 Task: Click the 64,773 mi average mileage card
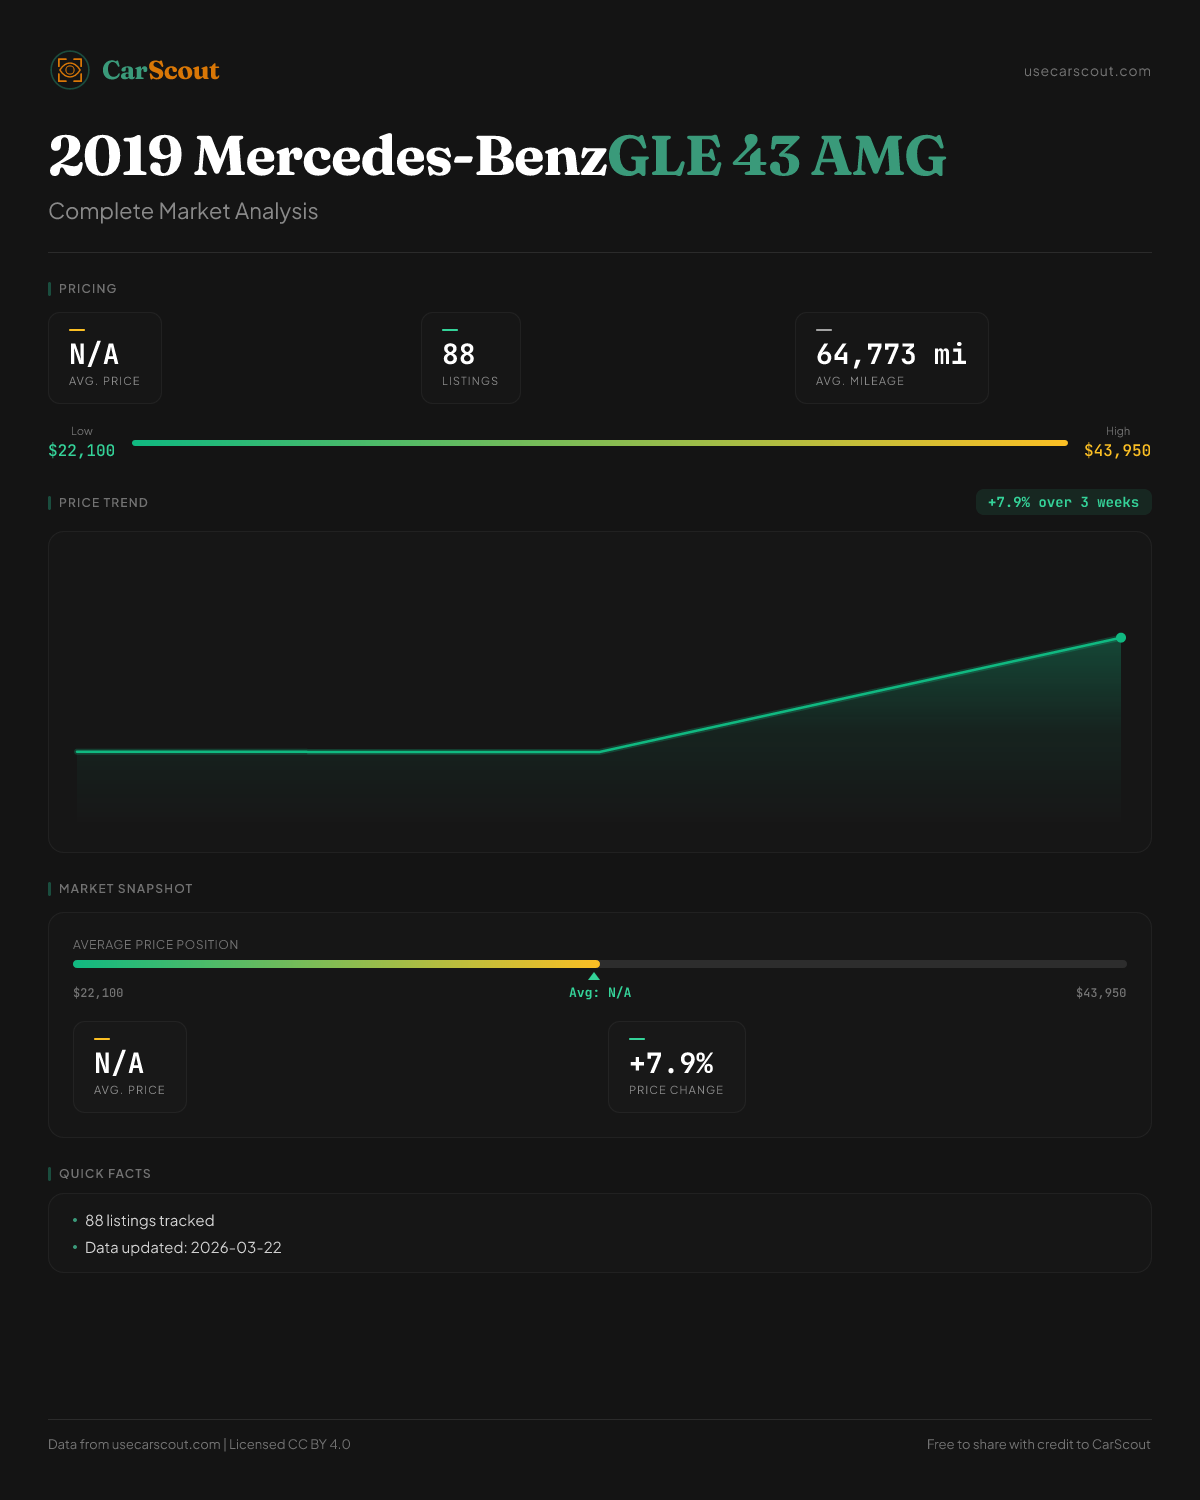[891, 358]
